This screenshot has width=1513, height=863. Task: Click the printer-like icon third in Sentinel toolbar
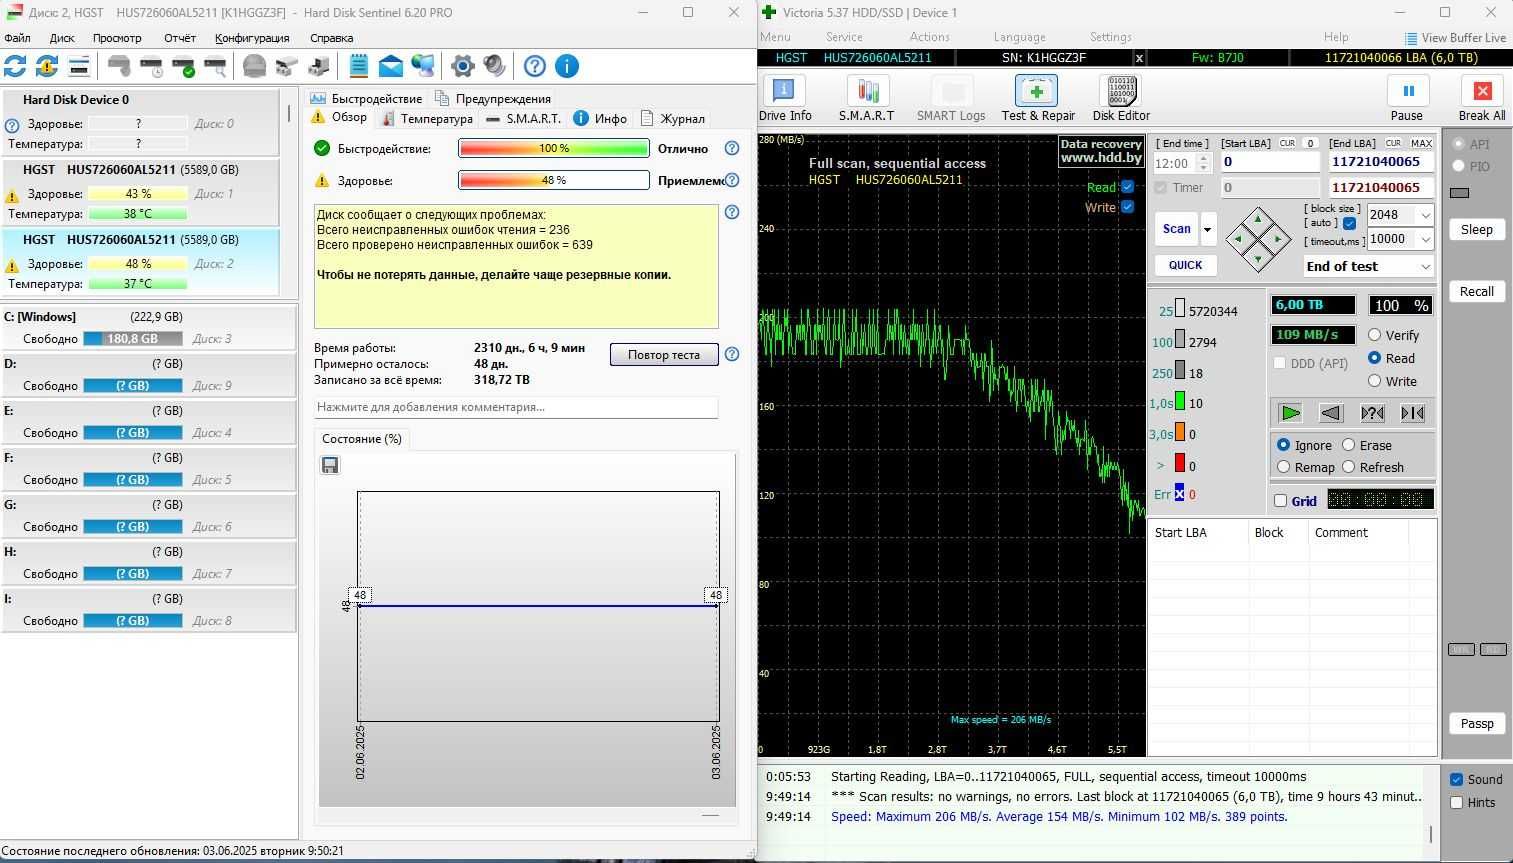(x=79, y=66)
